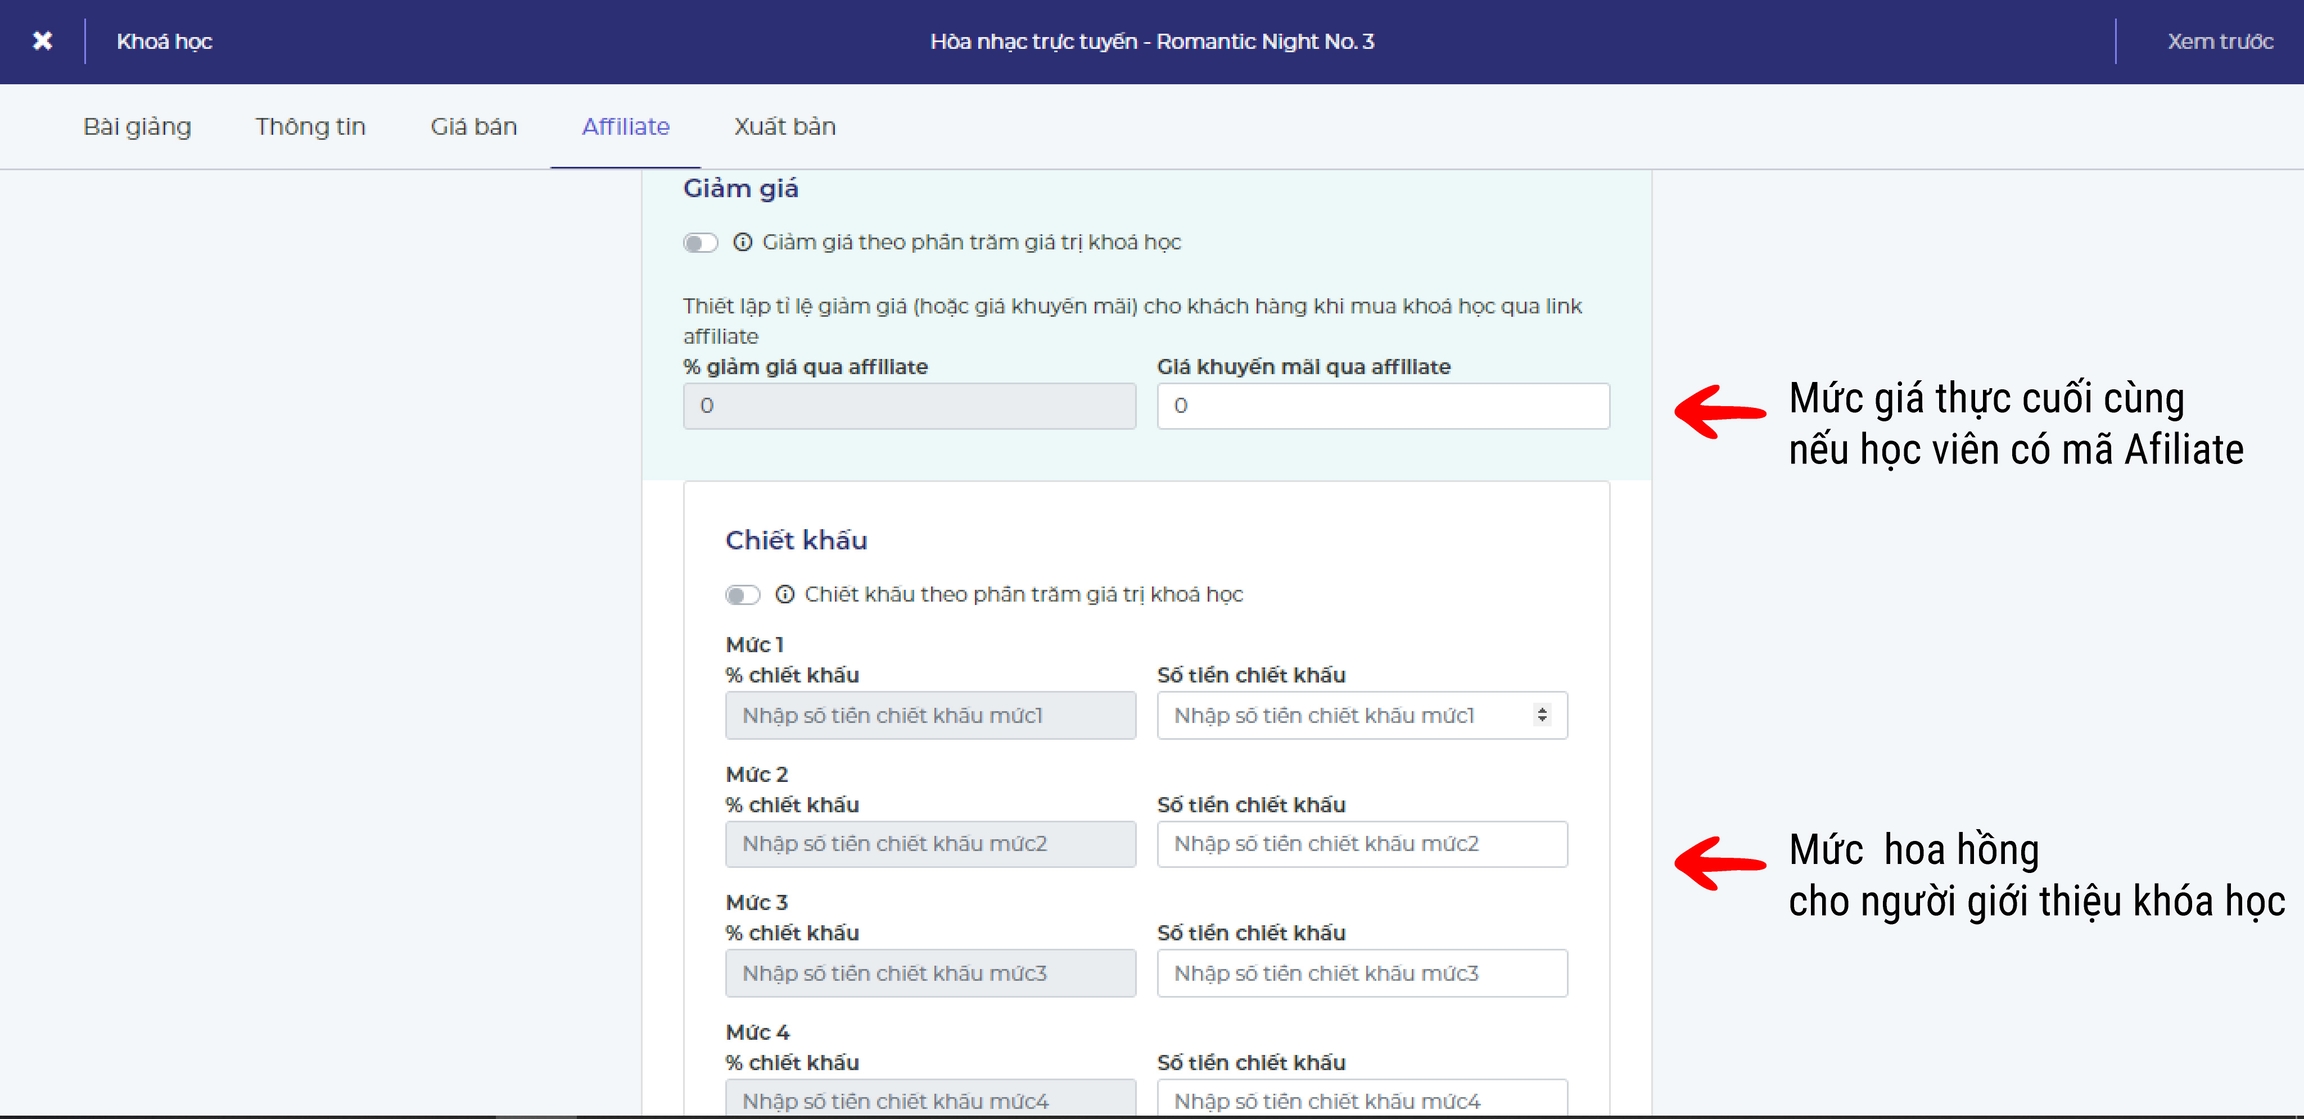
Task: Click Xem trước preview button
Action: 2219,42
